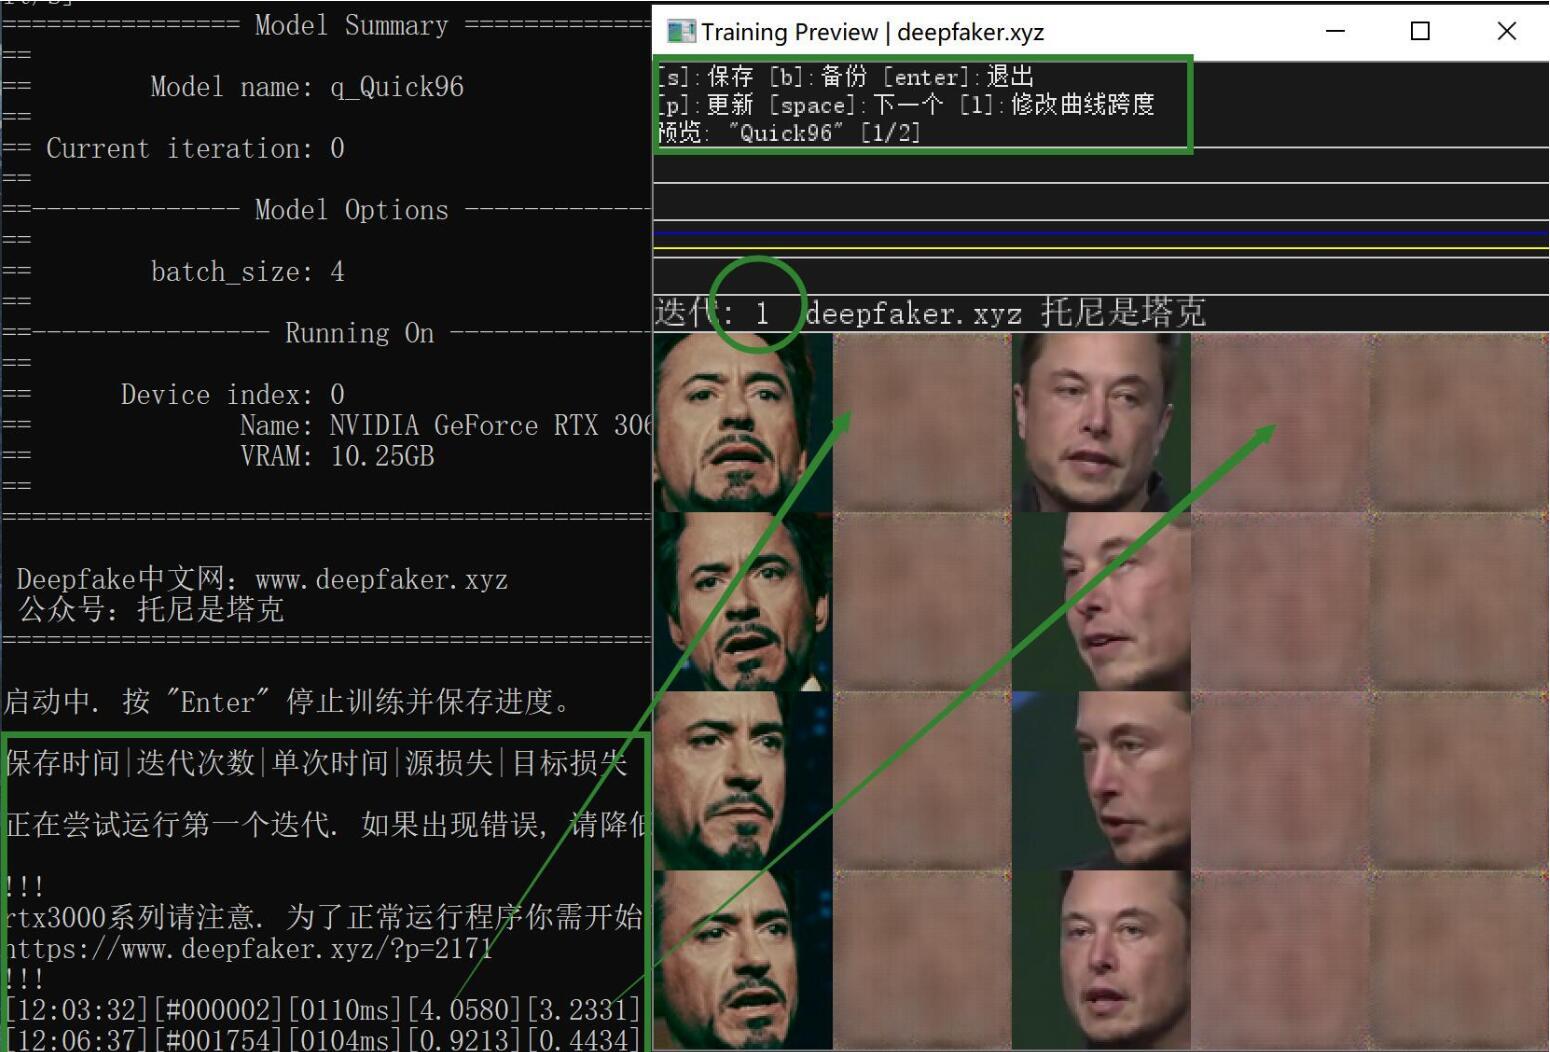Select first-row clean-shaven man face thumbnail
The image size is (1550, 1052).
pos(1101,423)
